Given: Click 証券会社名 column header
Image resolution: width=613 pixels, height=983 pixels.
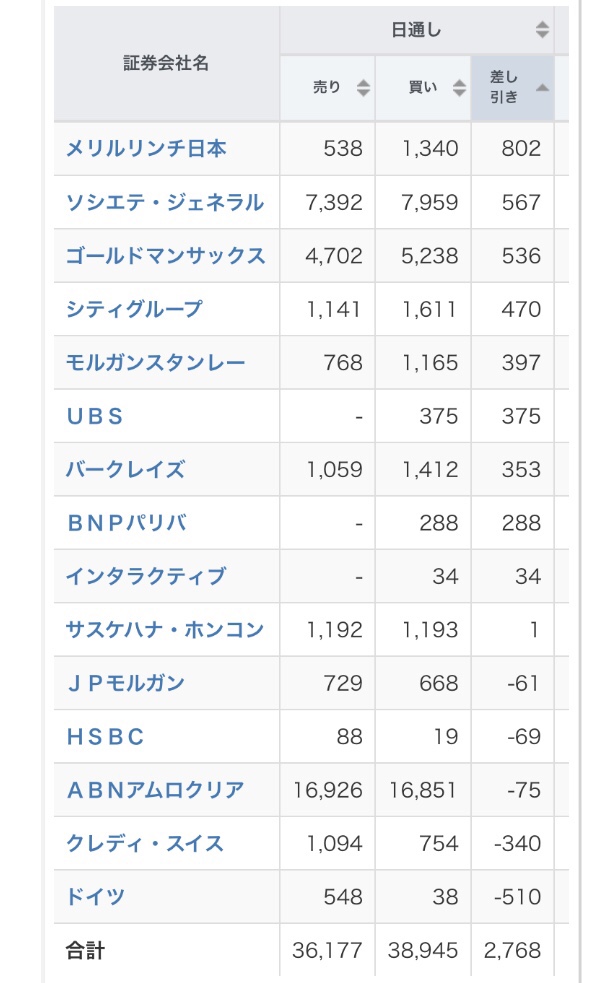Looking at the screenshot, I should pos(166,63).
